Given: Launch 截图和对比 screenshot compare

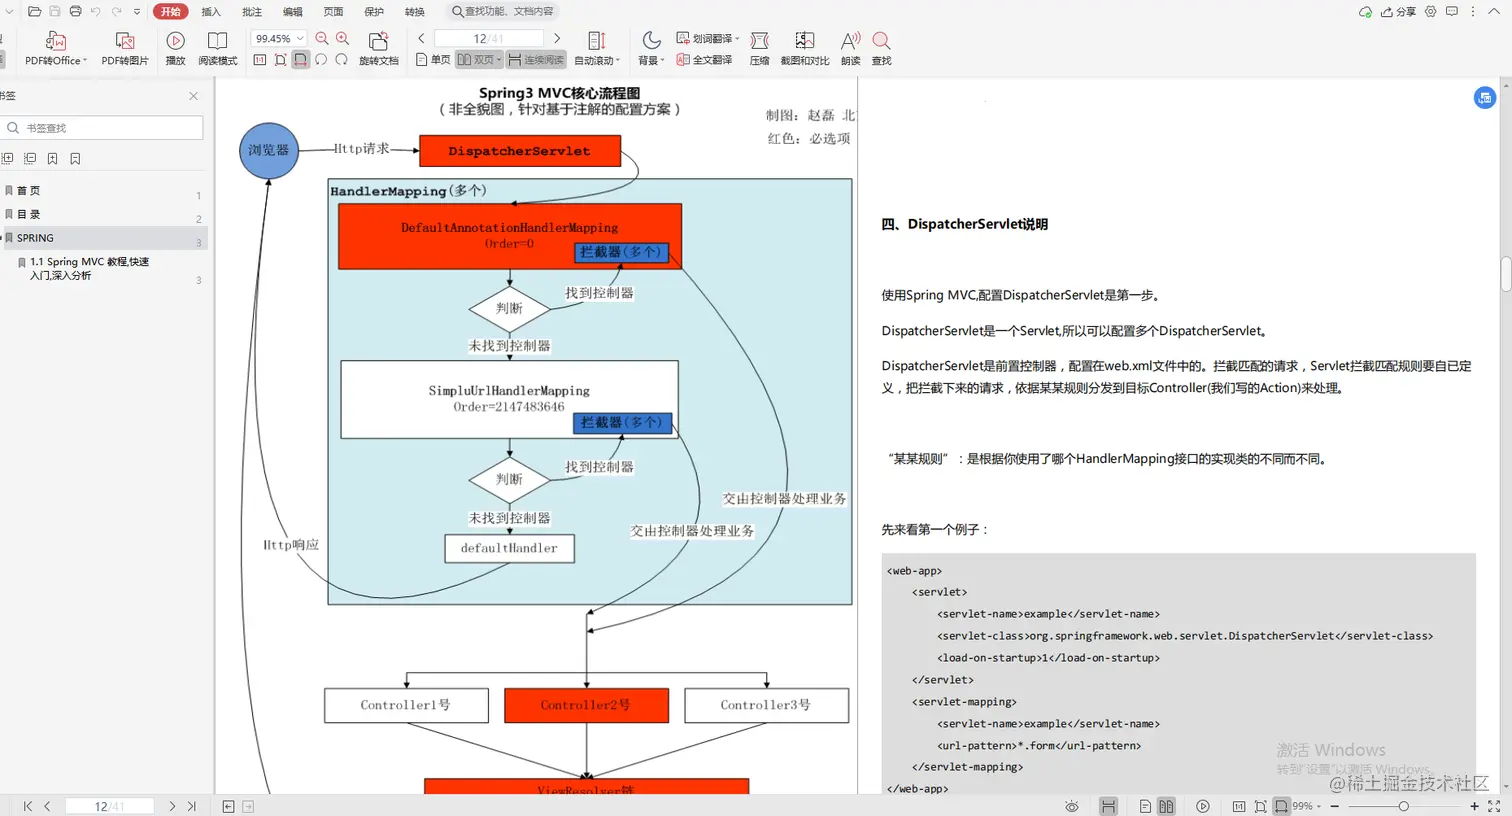Looking at the screenshot, I should click(x=804, y=47).
